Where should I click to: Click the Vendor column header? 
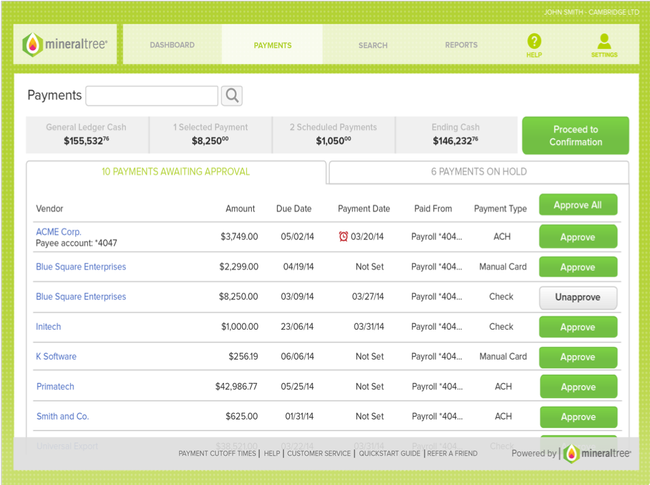point(49,209)
